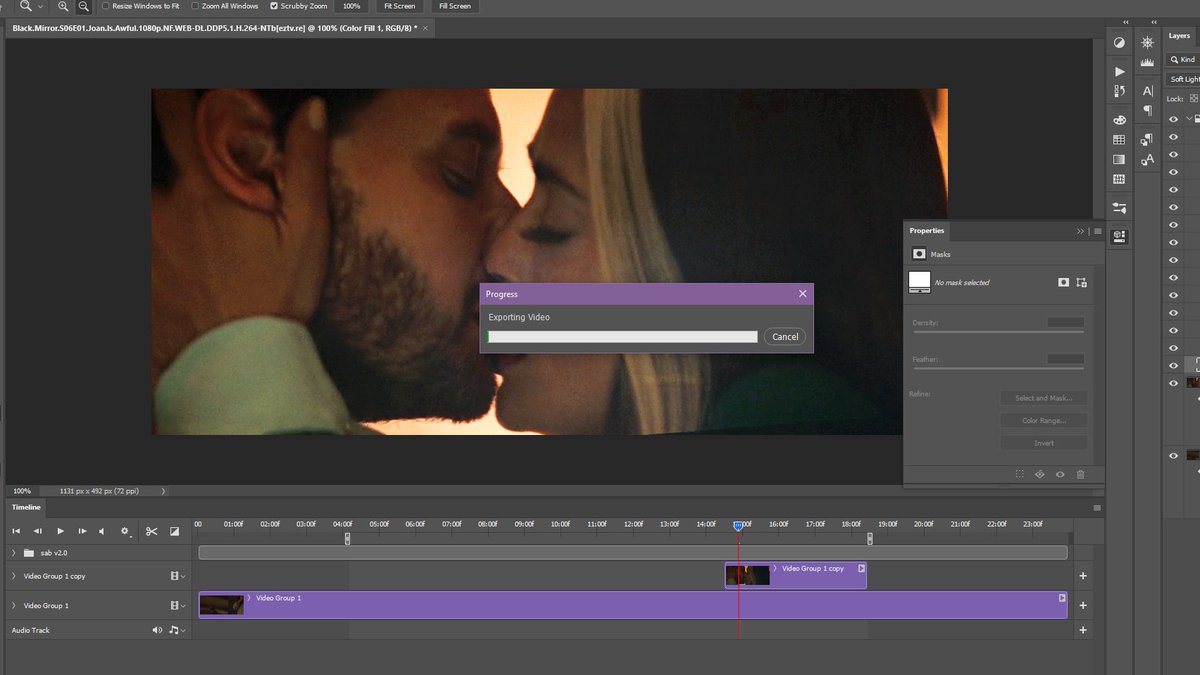Click the Density slider
Image resolution: width=1200 pixels, height=675 pixels.
point(998,332)
